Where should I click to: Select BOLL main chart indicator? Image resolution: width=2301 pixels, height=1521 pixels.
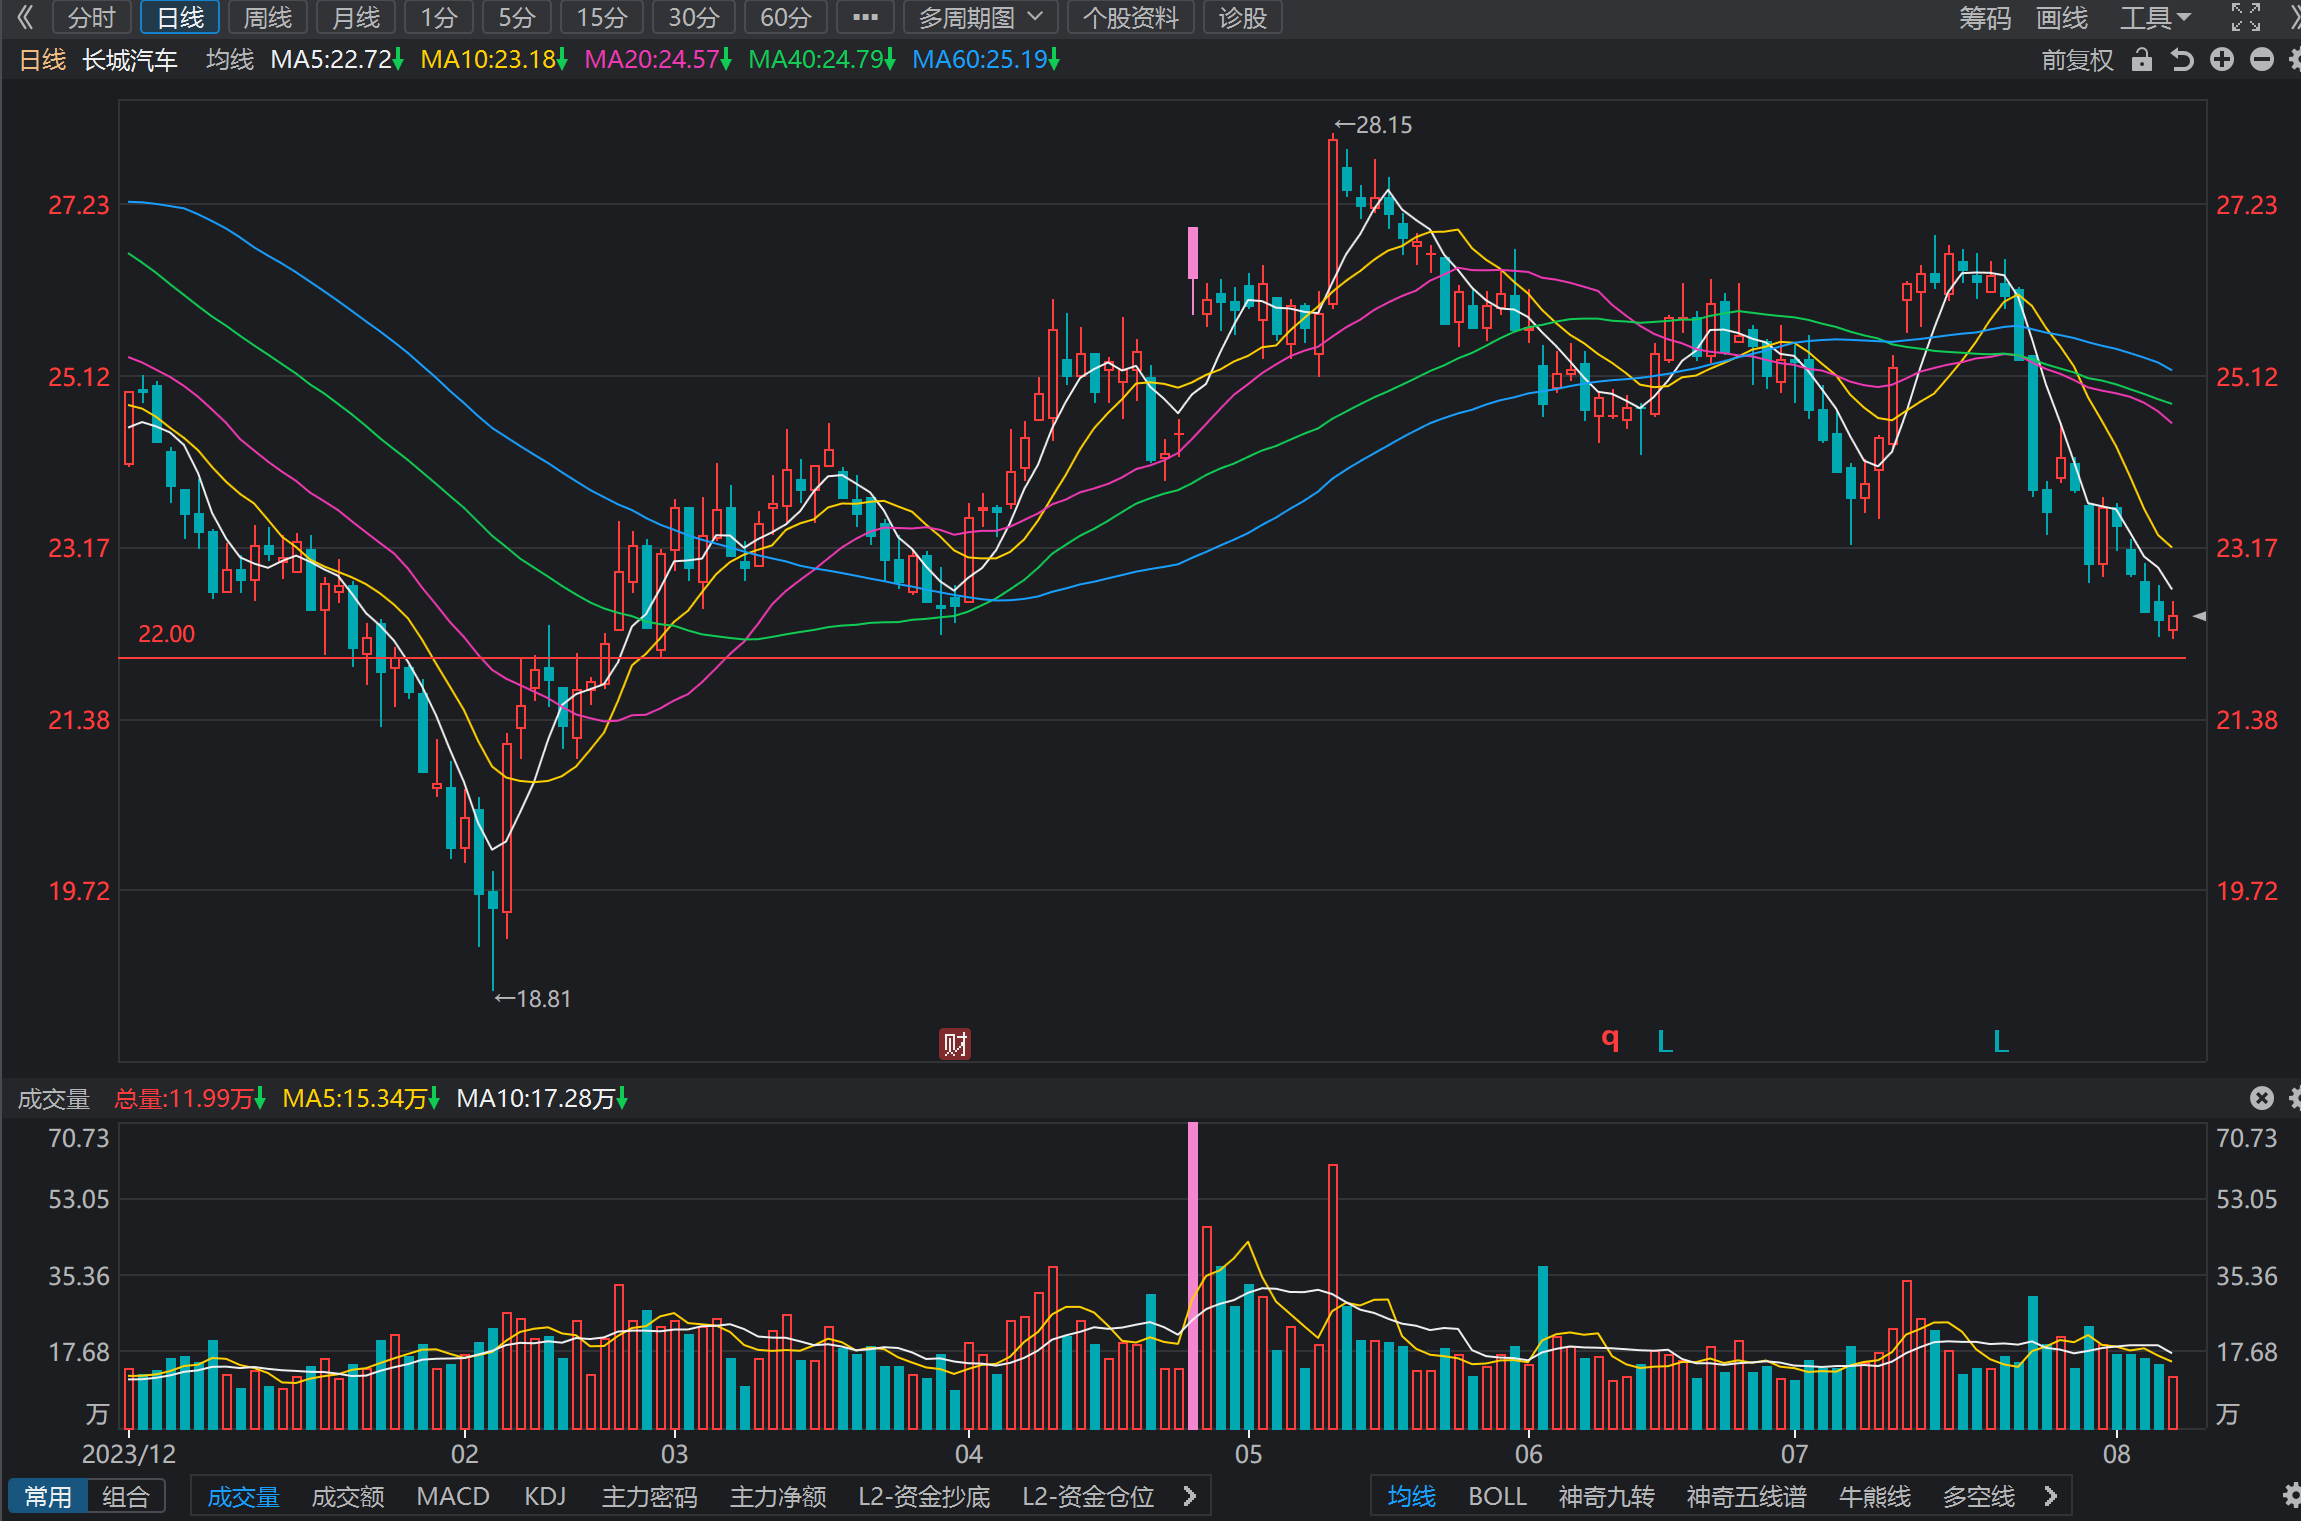1497,1496
